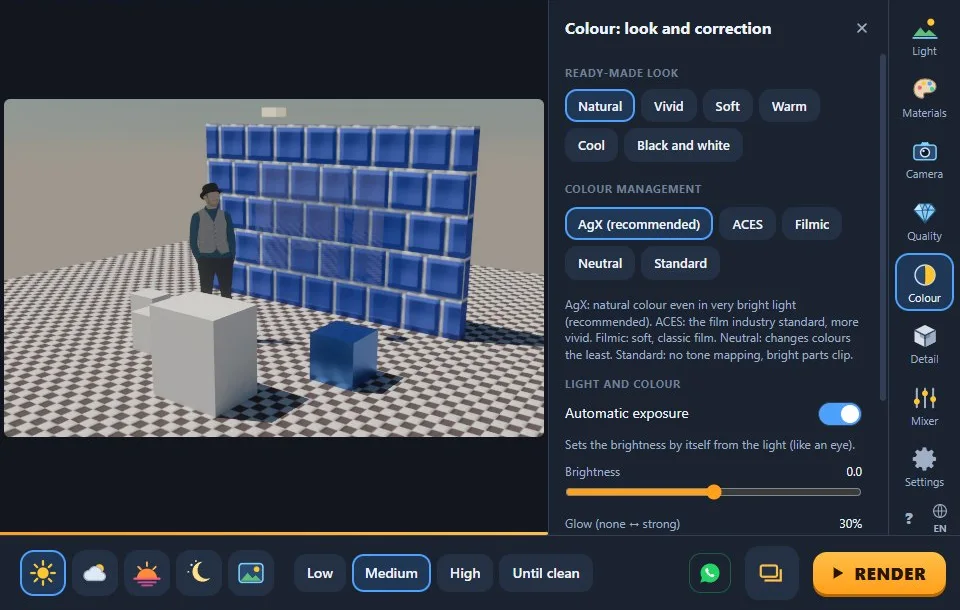Select Standard colour management

tap(680, 263)
